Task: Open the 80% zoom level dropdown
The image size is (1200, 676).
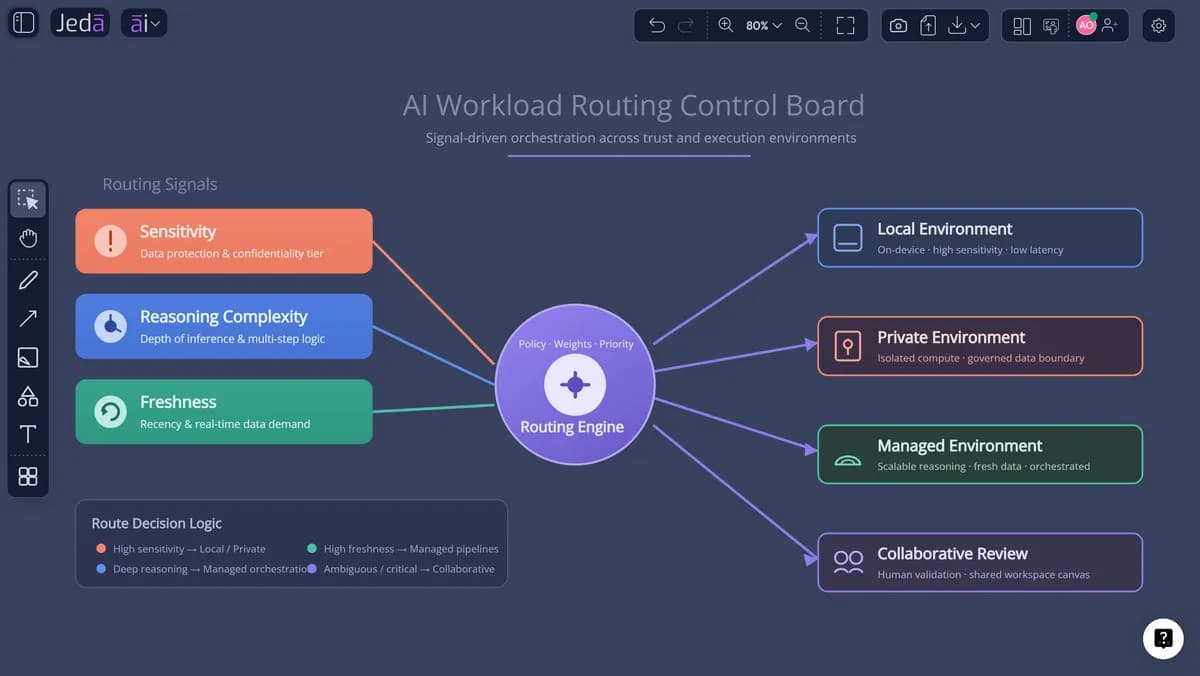Action: [764, 26]
